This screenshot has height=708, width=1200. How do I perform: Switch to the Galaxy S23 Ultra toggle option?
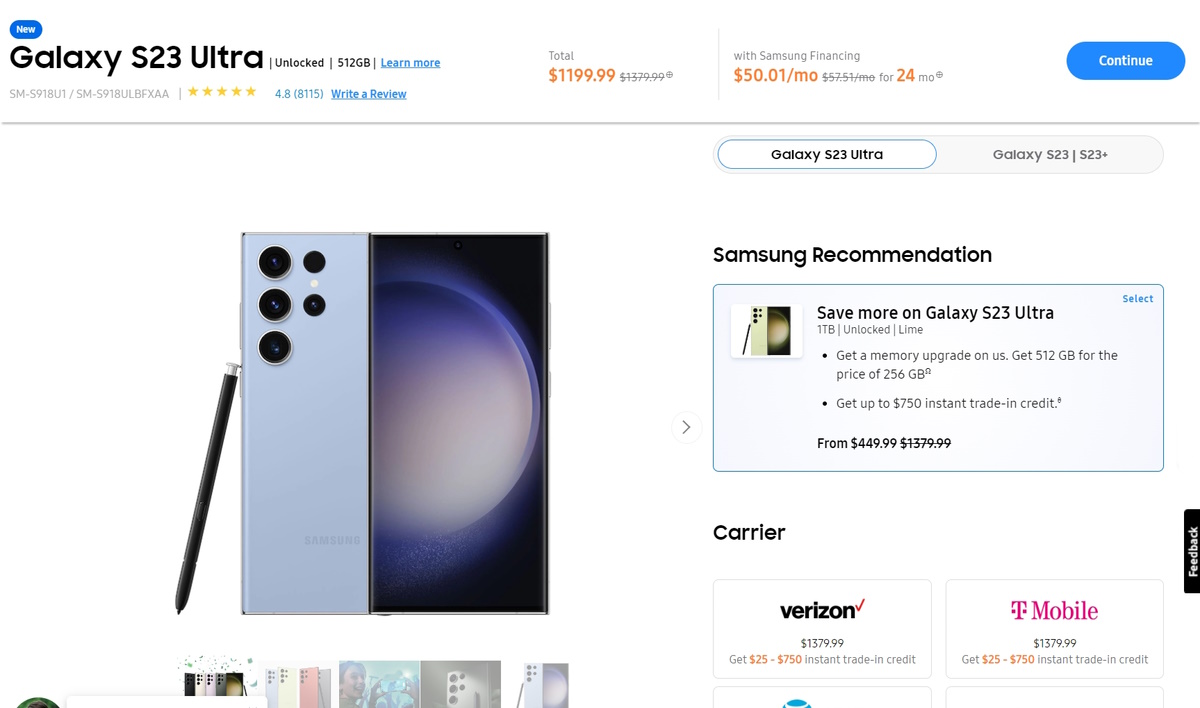click(x=827, y=154)
